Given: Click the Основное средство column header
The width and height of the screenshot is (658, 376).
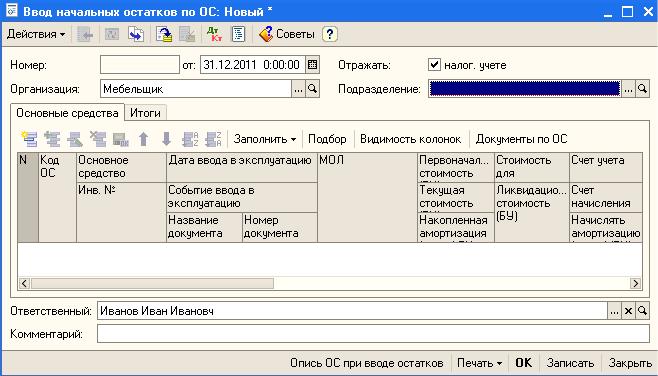Looking at the screenshot, I should [122, 168].
